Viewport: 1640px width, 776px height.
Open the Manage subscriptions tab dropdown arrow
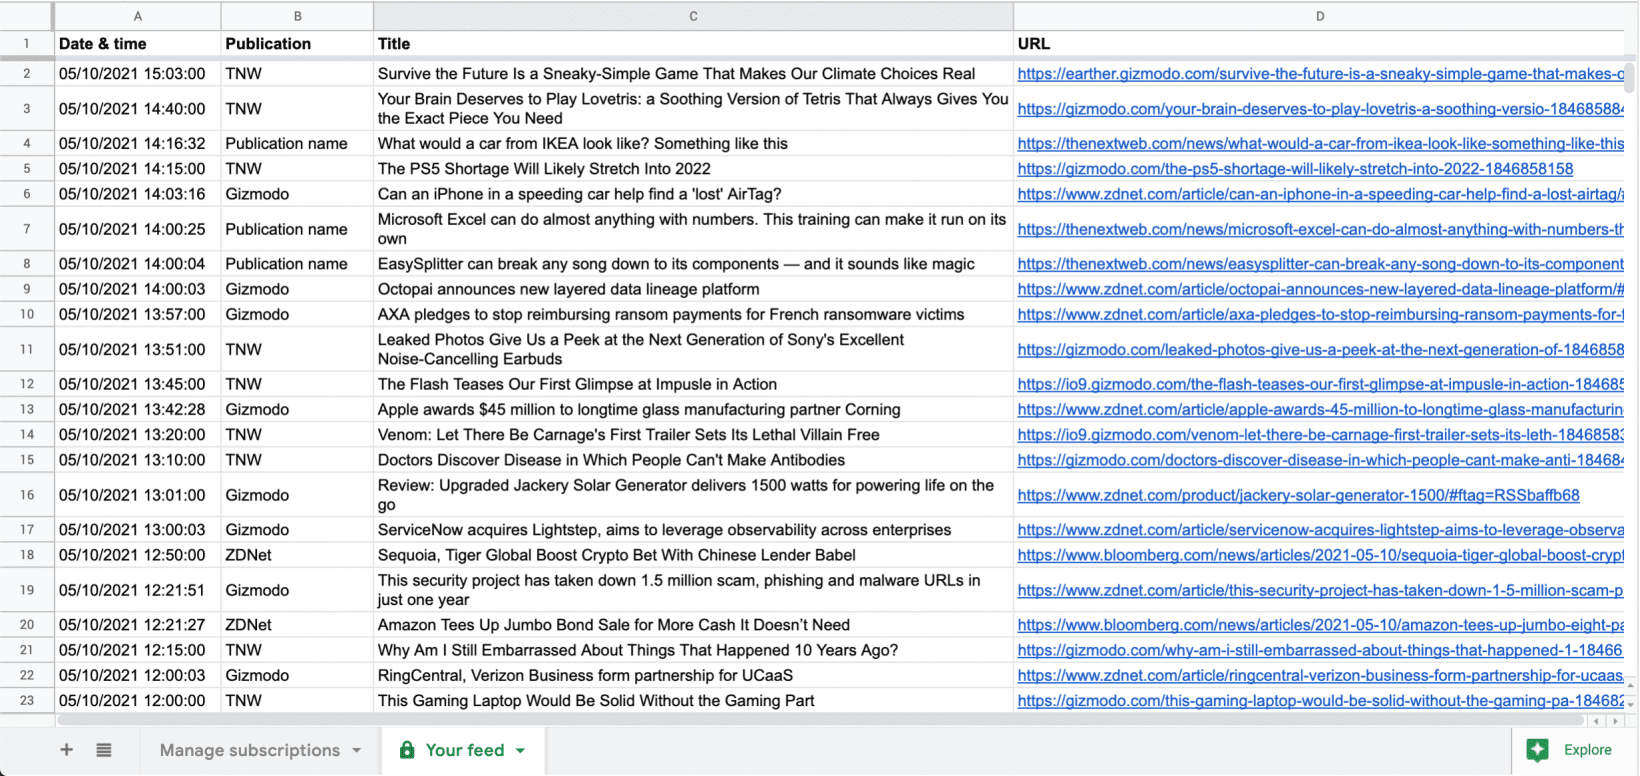pyautogui.click(x=357, y=750)
